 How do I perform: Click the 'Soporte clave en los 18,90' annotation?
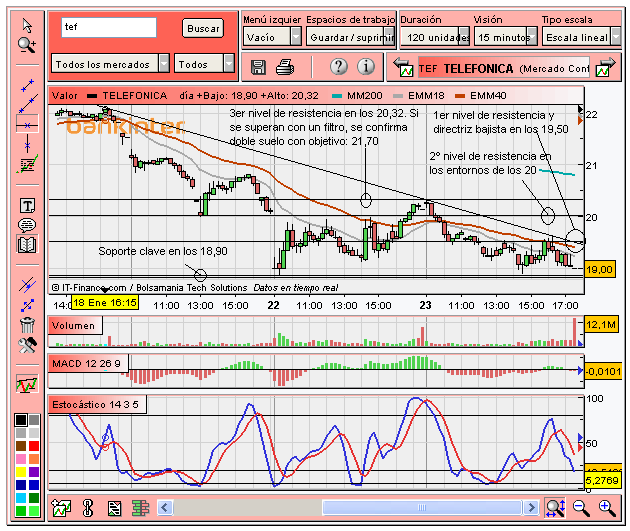[163, 251]
